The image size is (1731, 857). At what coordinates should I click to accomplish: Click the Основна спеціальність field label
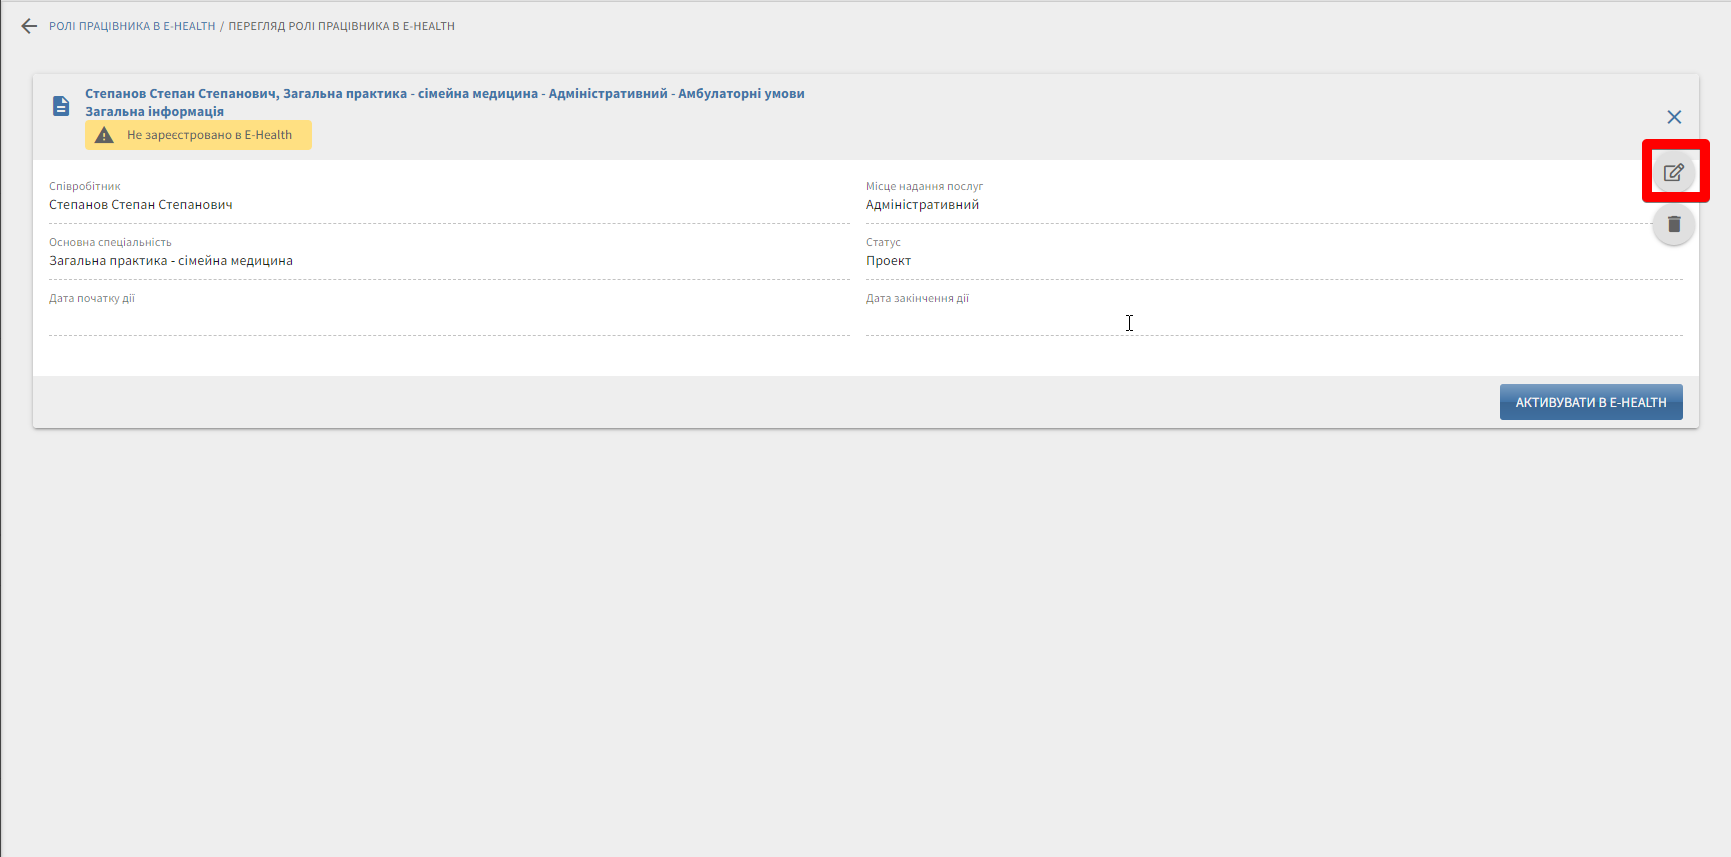click(x=110, y=242)
